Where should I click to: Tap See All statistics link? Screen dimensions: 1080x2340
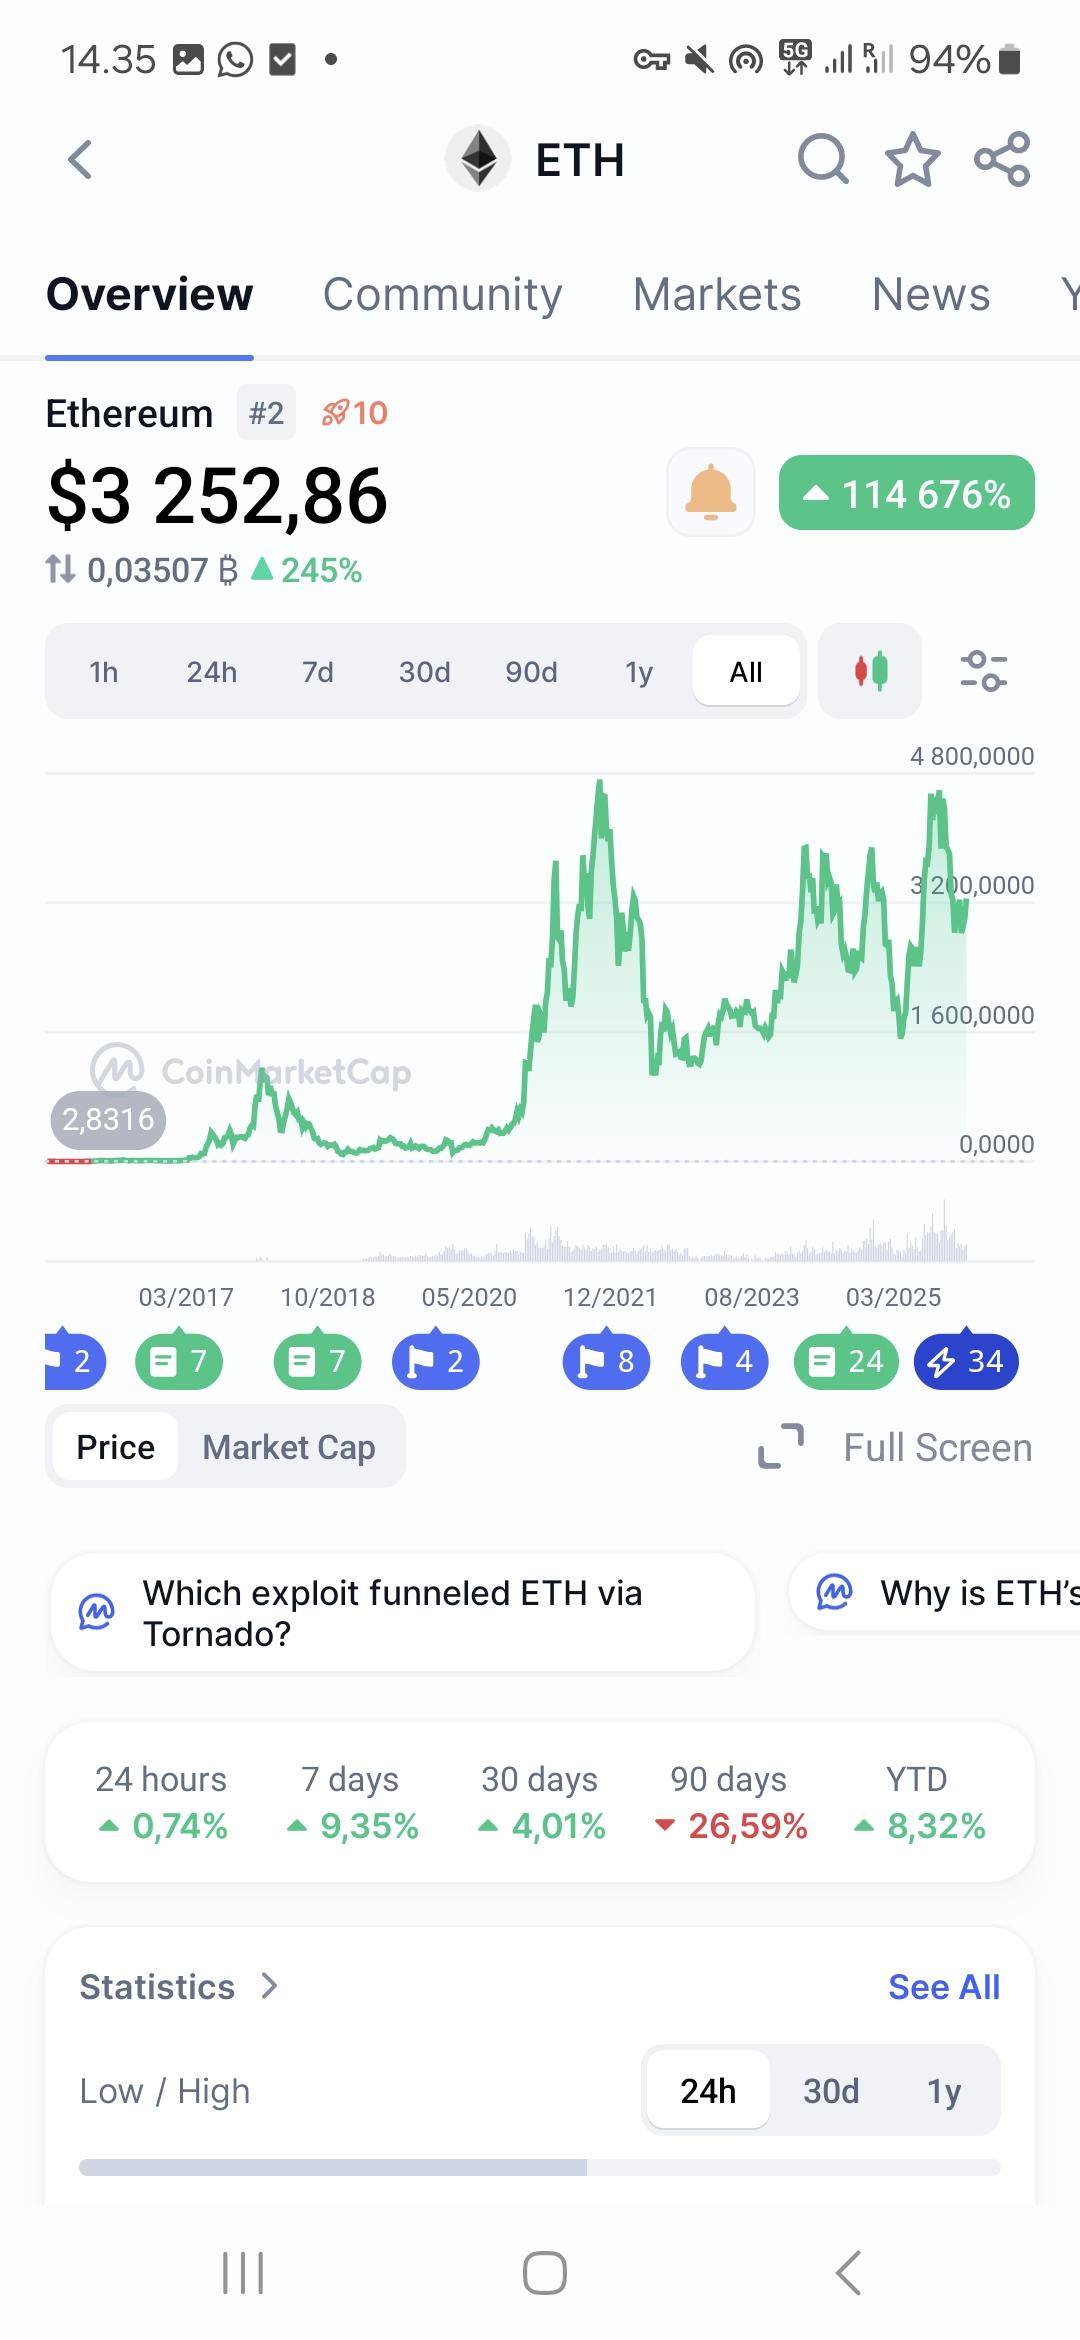tap(943, 1987)
